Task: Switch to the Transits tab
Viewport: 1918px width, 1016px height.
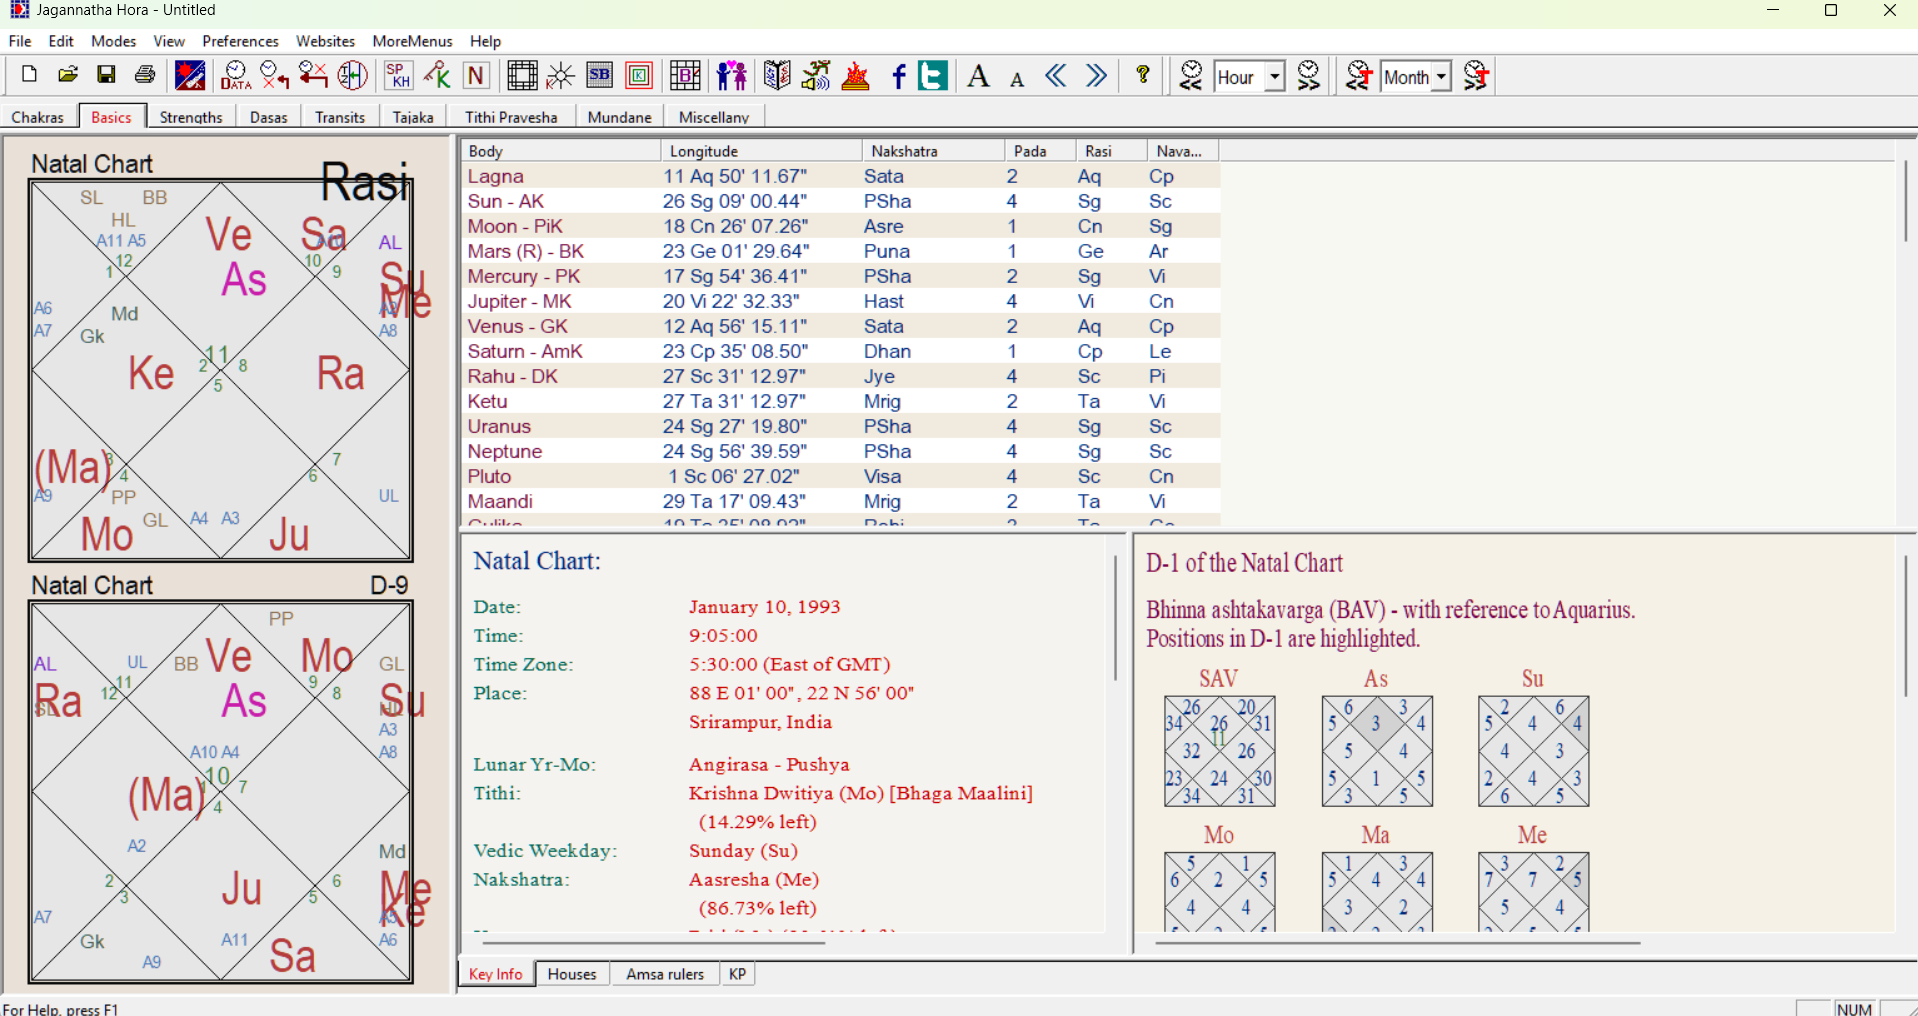Action: coord(340,117)
